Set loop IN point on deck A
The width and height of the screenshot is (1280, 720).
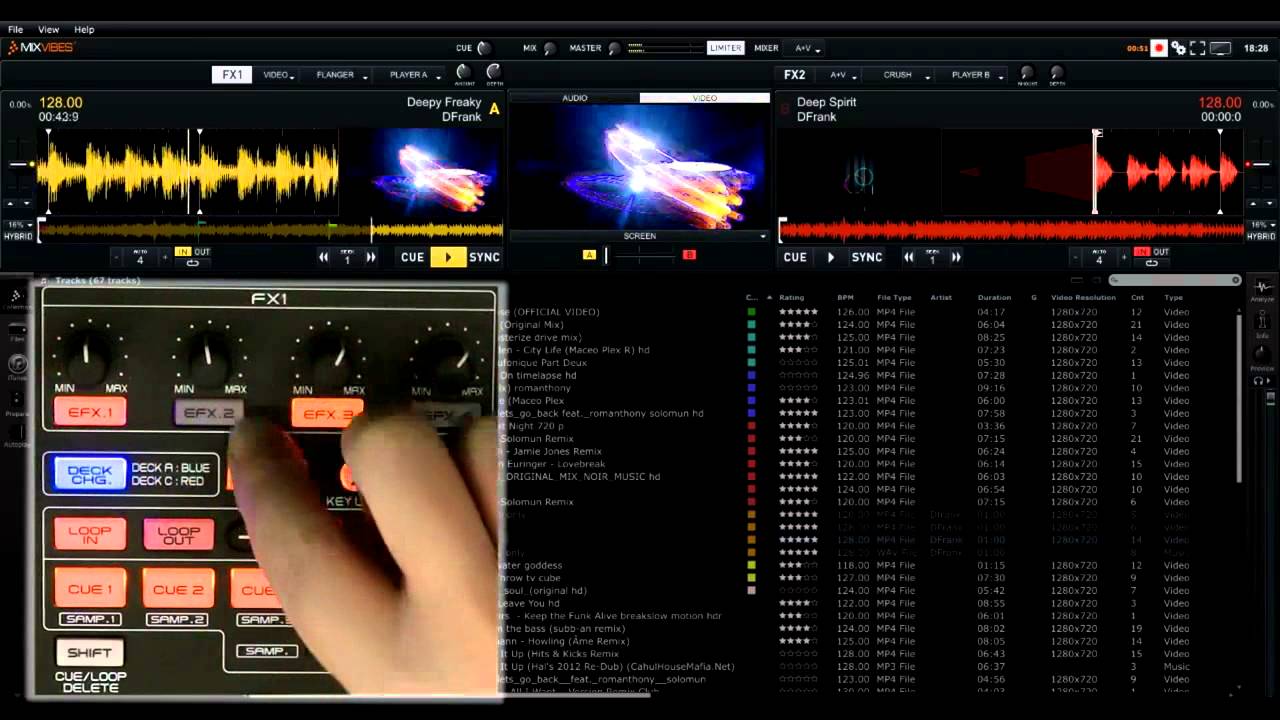click(x=182, y=252)
